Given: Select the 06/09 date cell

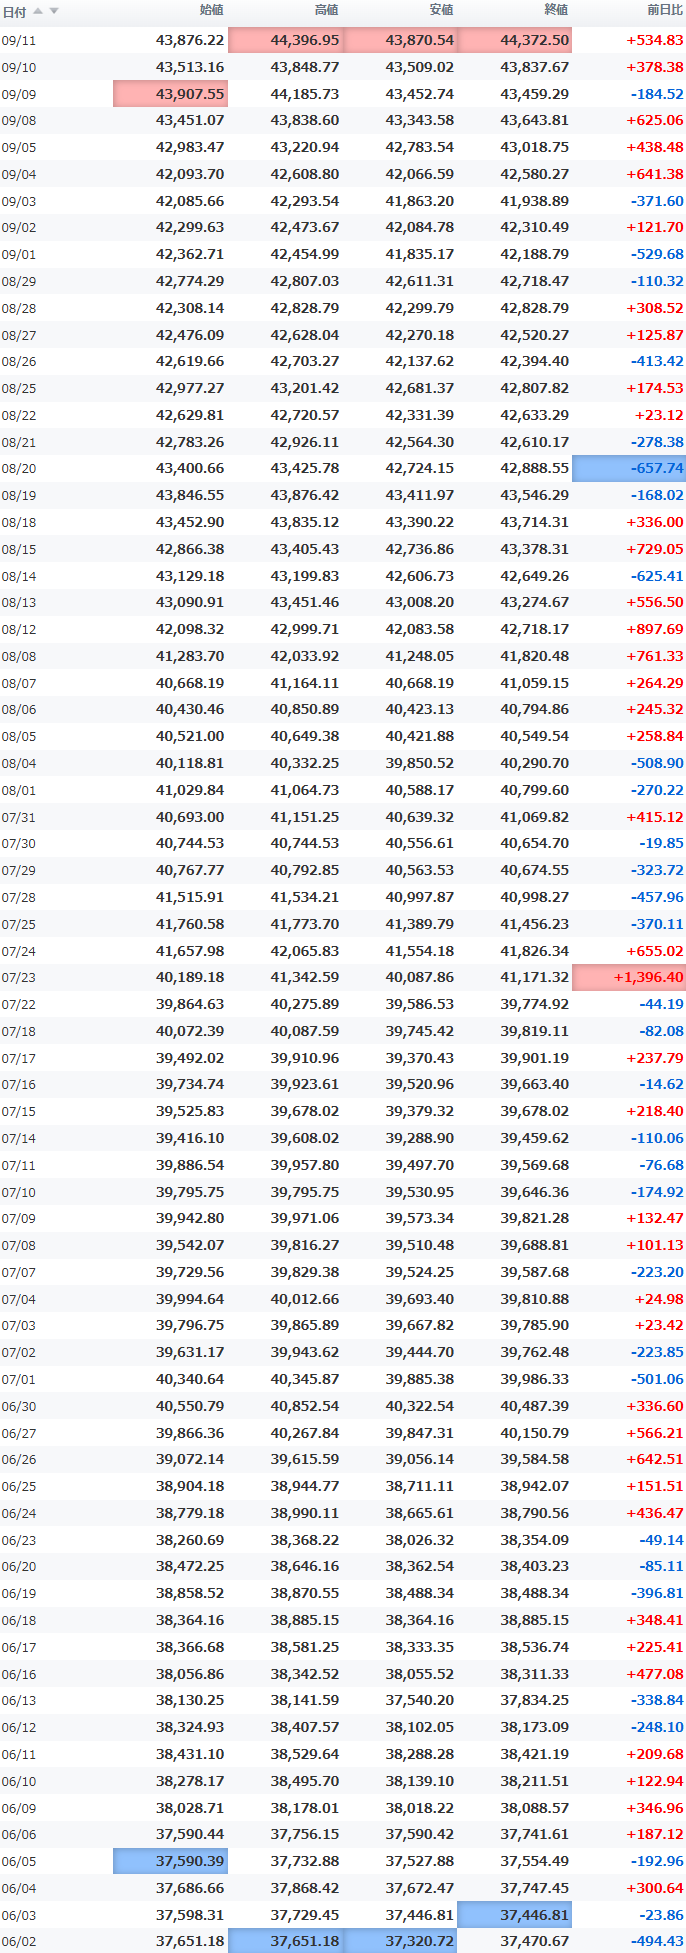Looking at the screenshot, I should pos(19,1809).
